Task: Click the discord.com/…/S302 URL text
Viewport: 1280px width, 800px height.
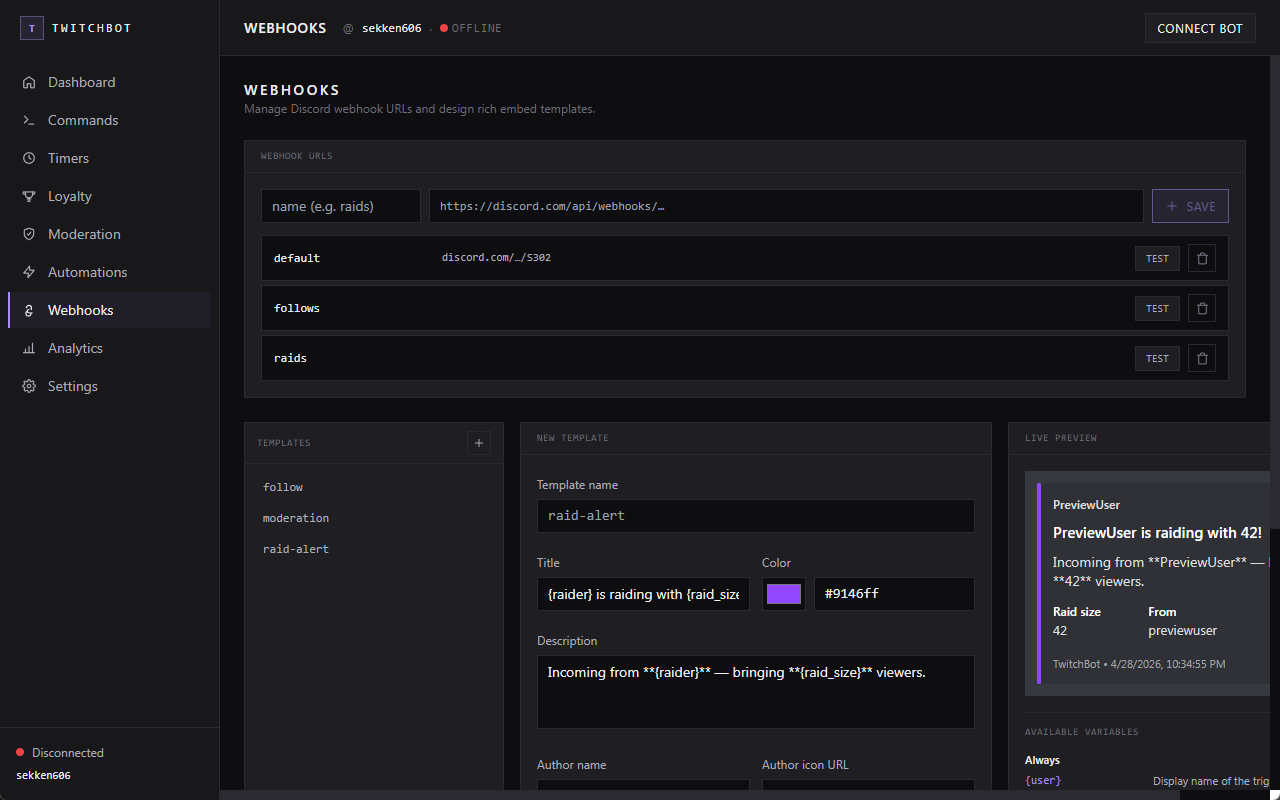Action: [496, 258]
